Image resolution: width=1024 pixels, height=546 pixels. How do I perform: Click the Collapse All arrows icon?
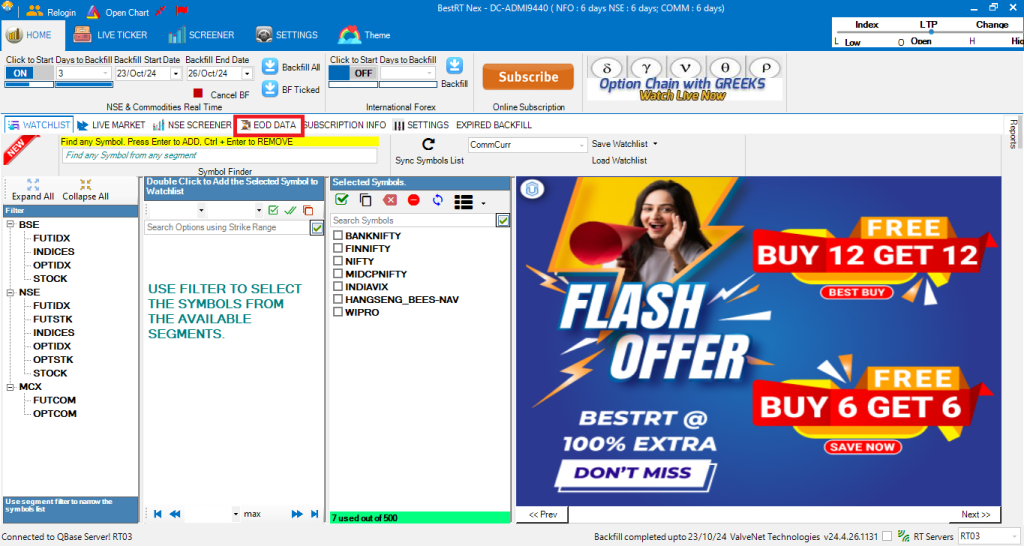click(x=86, y=184)
